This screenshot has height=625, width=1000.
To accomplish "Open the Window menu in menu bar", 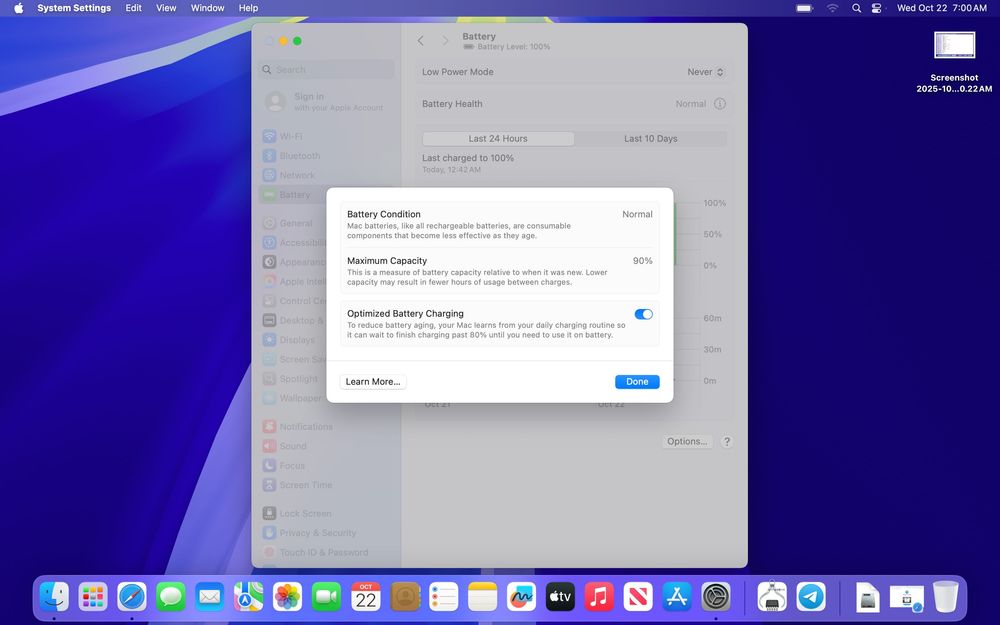I will point(207,8).
